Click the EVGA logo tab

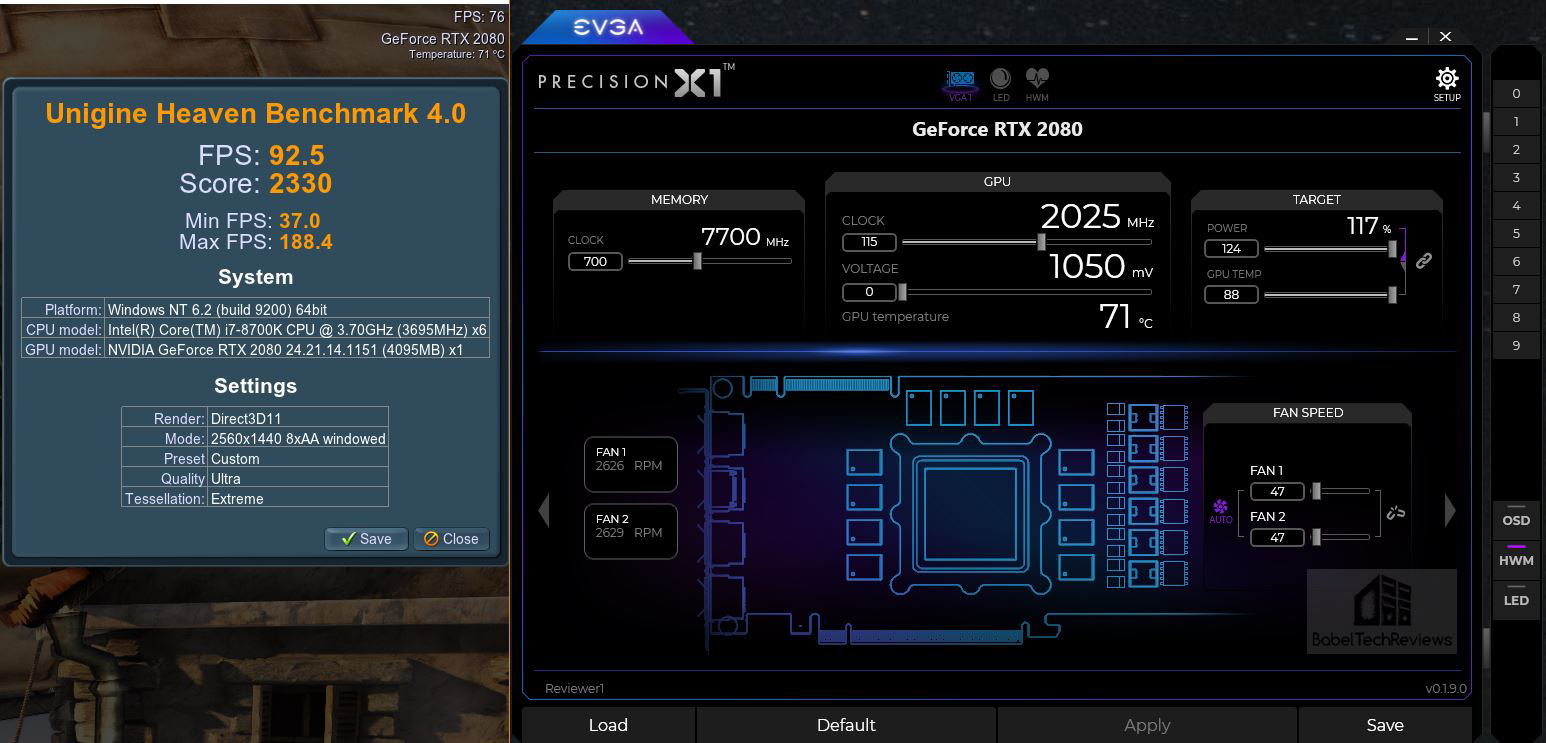tap(608, 27)
